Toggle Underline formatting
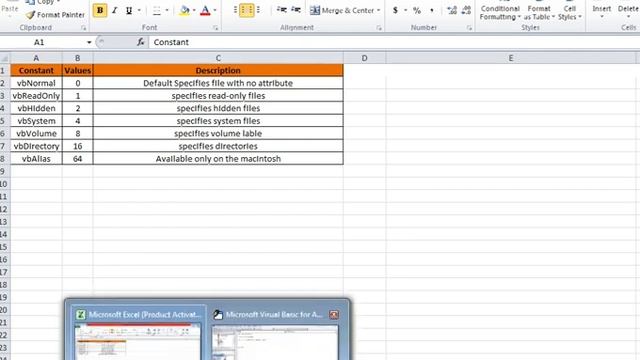Screen dimensions: 640x360 coord(129,10)
